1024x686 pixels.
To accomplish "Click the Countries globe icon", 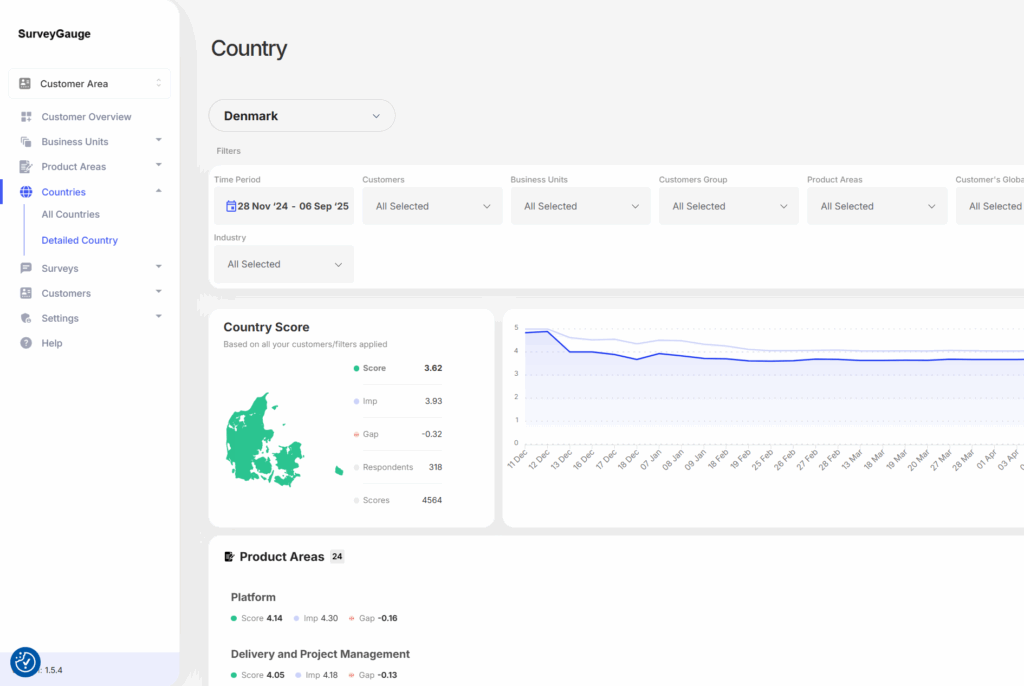I will pos(26,191).
